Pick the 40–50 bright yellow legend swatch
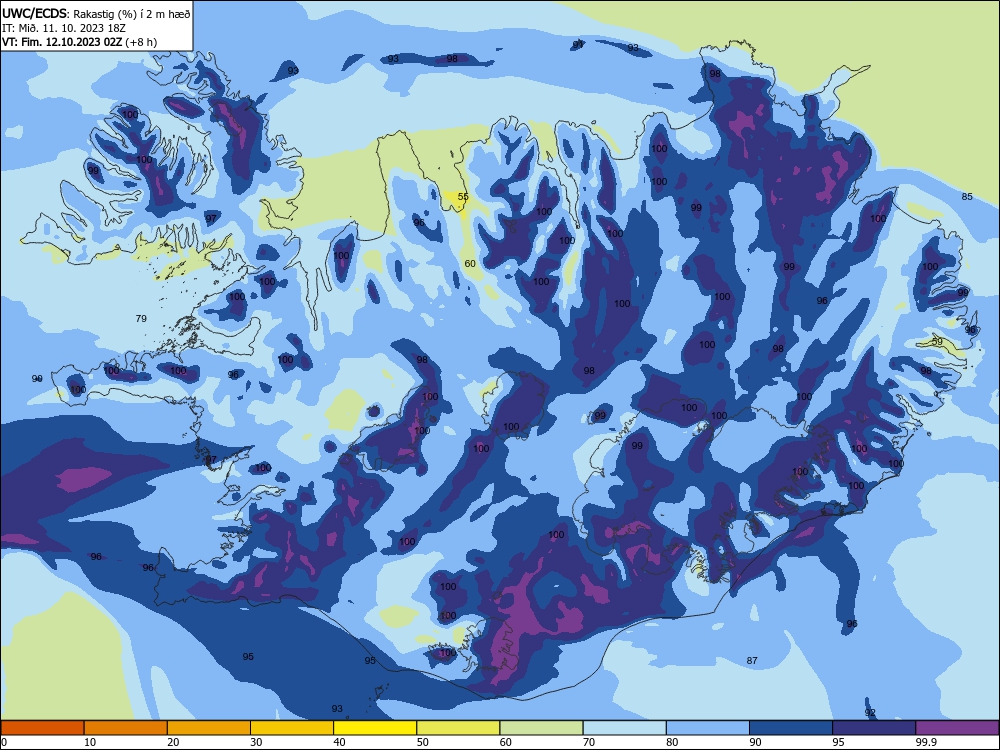The height and width of the screenshot is (750, 1000). 375,728
